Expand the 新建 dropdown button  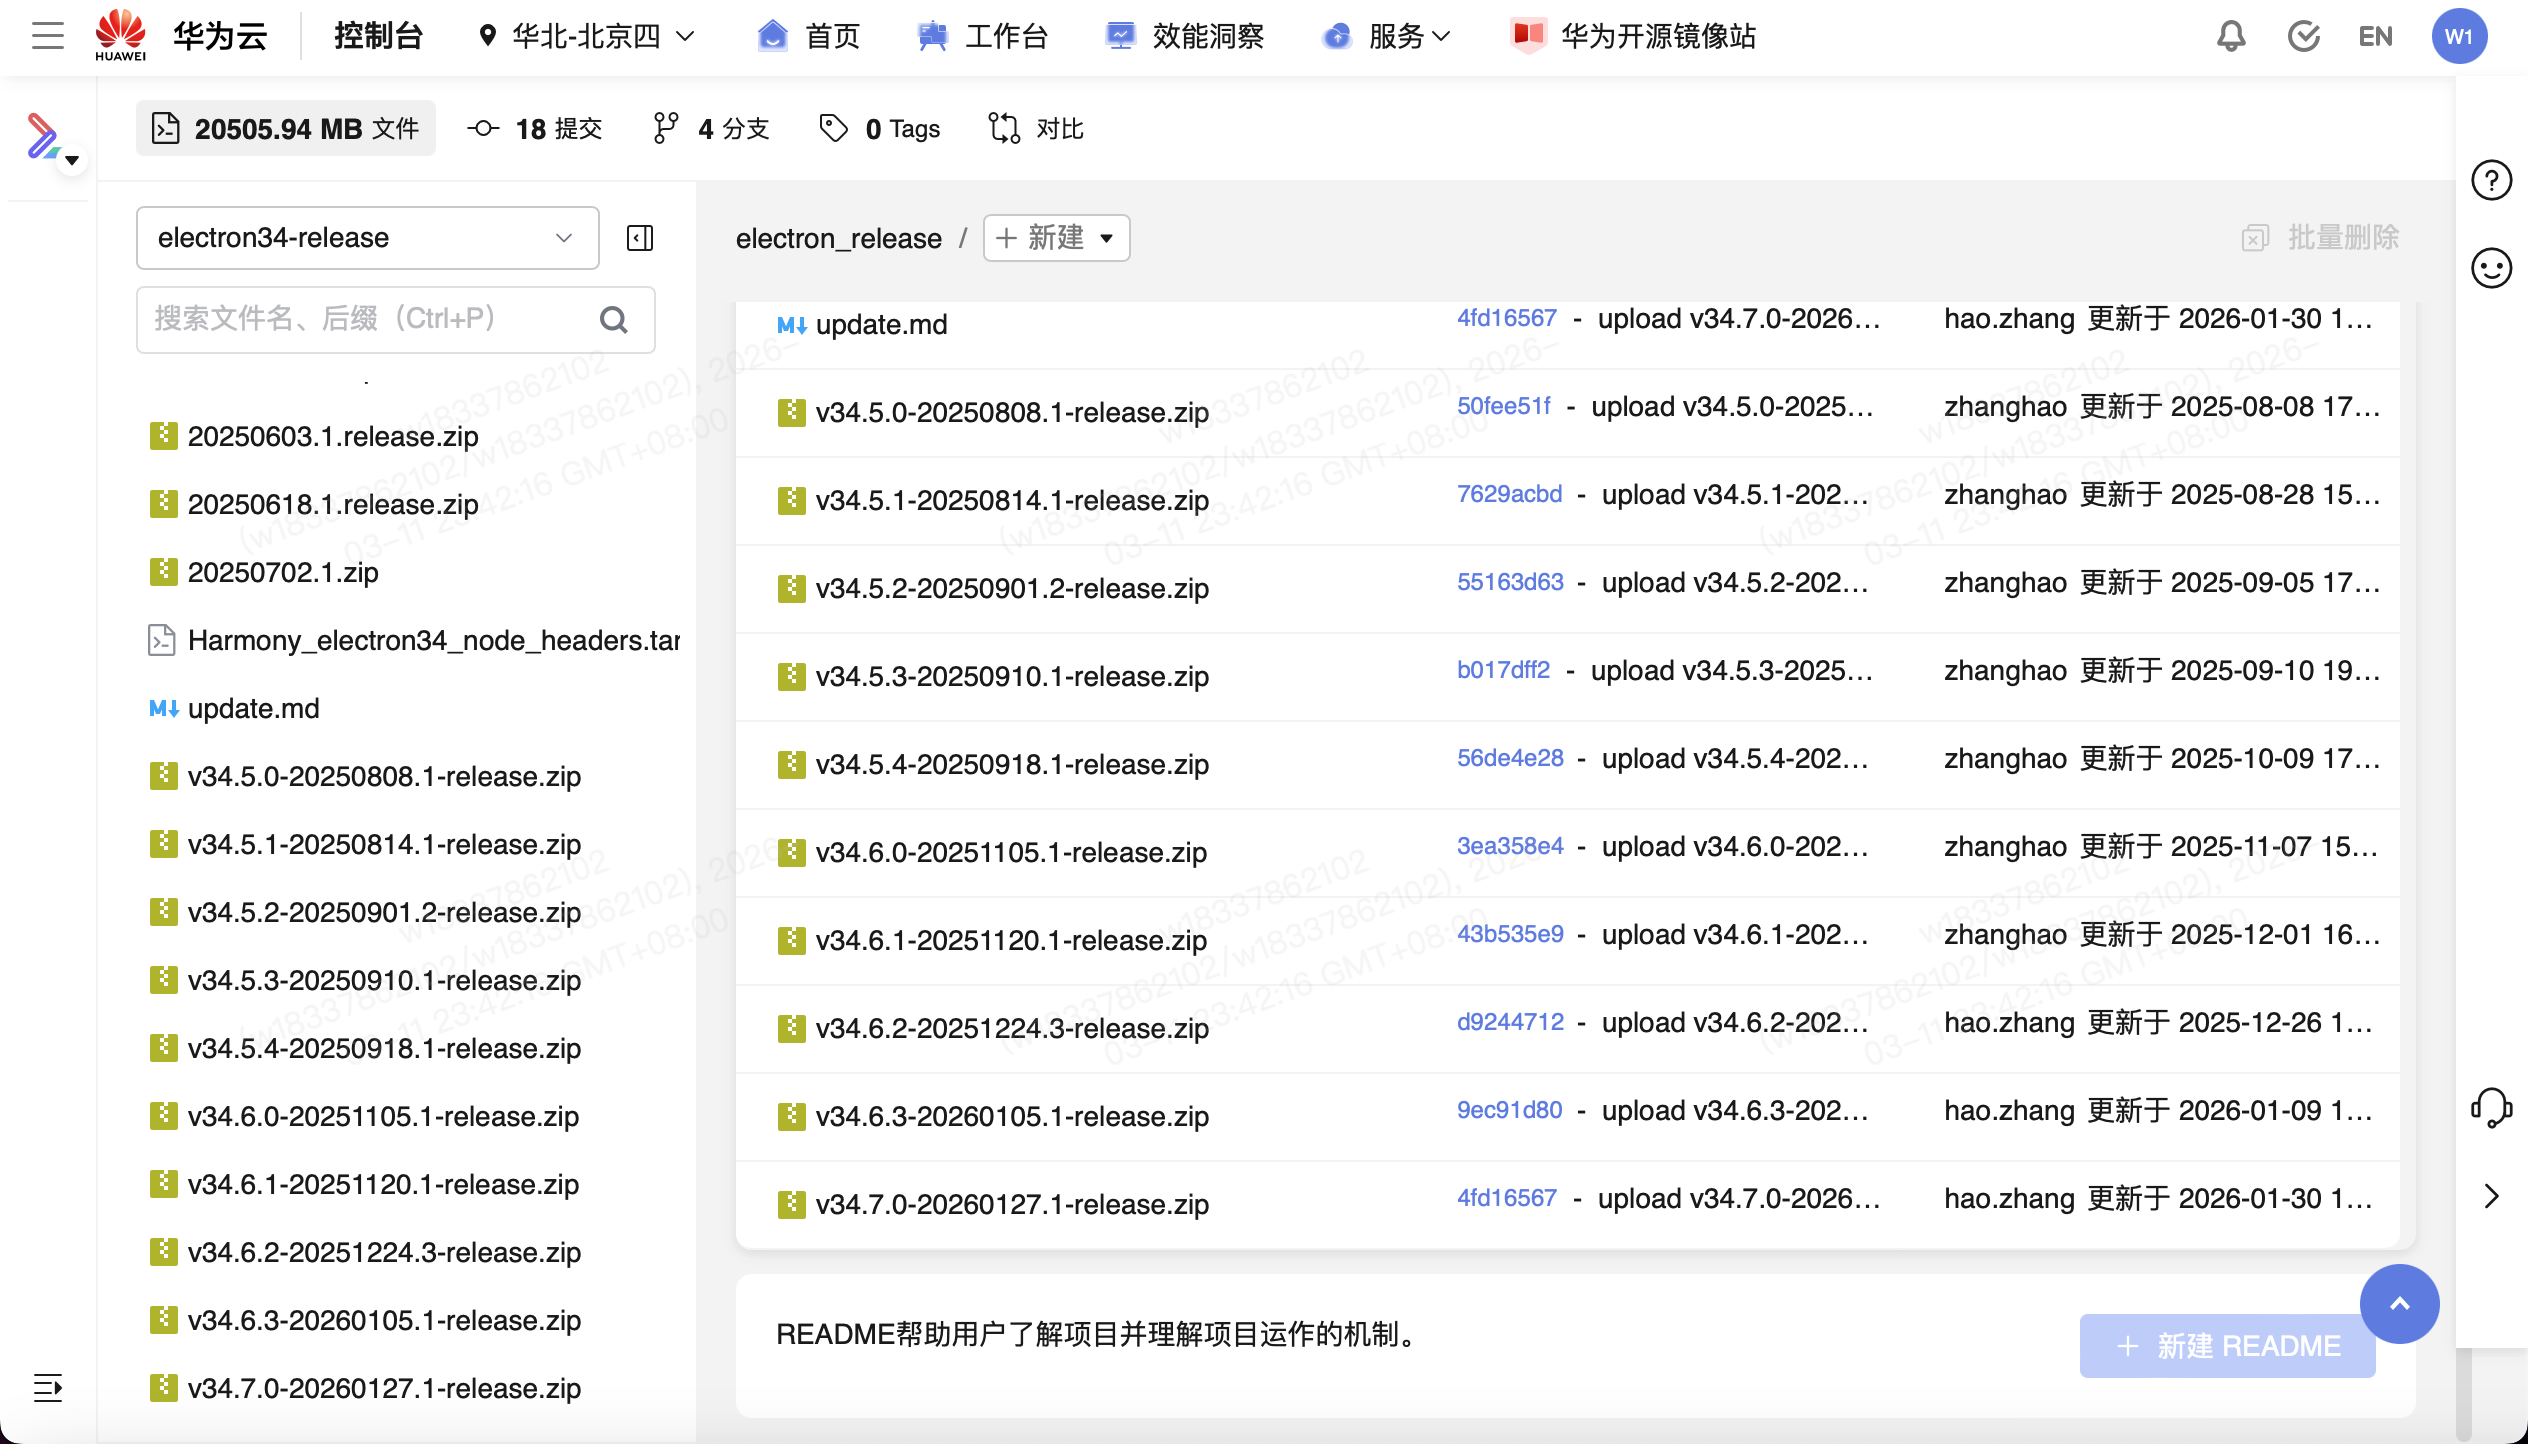(1056, 238)
